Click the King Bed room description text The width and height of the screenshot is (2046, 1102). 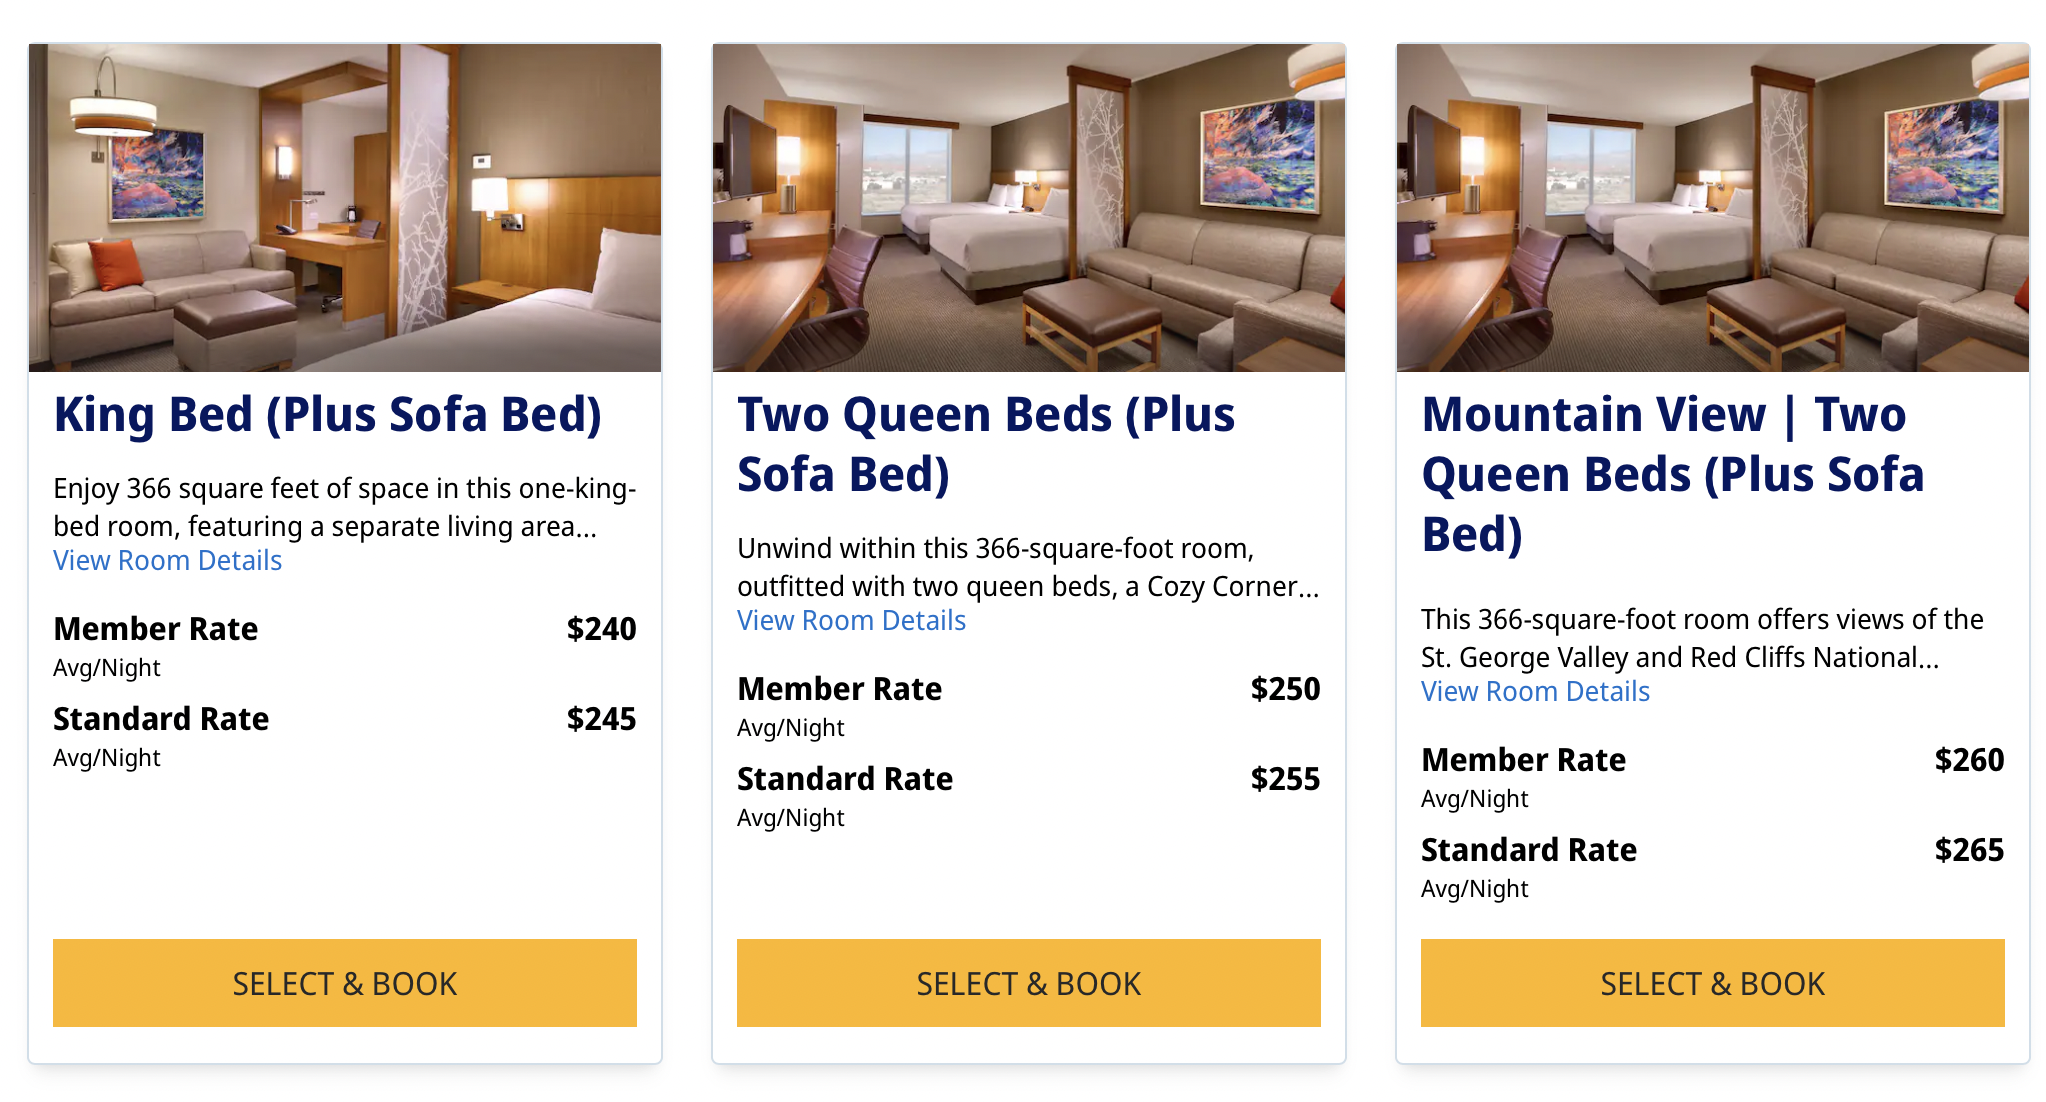(x=344, y=507)
